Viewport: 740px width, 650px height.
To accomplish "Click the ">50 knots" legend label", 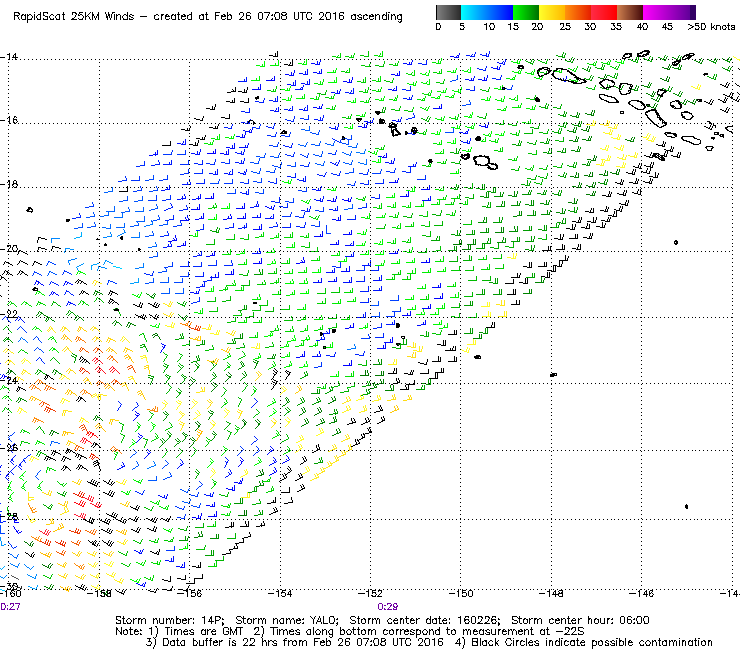I will (x=711, y=27).
